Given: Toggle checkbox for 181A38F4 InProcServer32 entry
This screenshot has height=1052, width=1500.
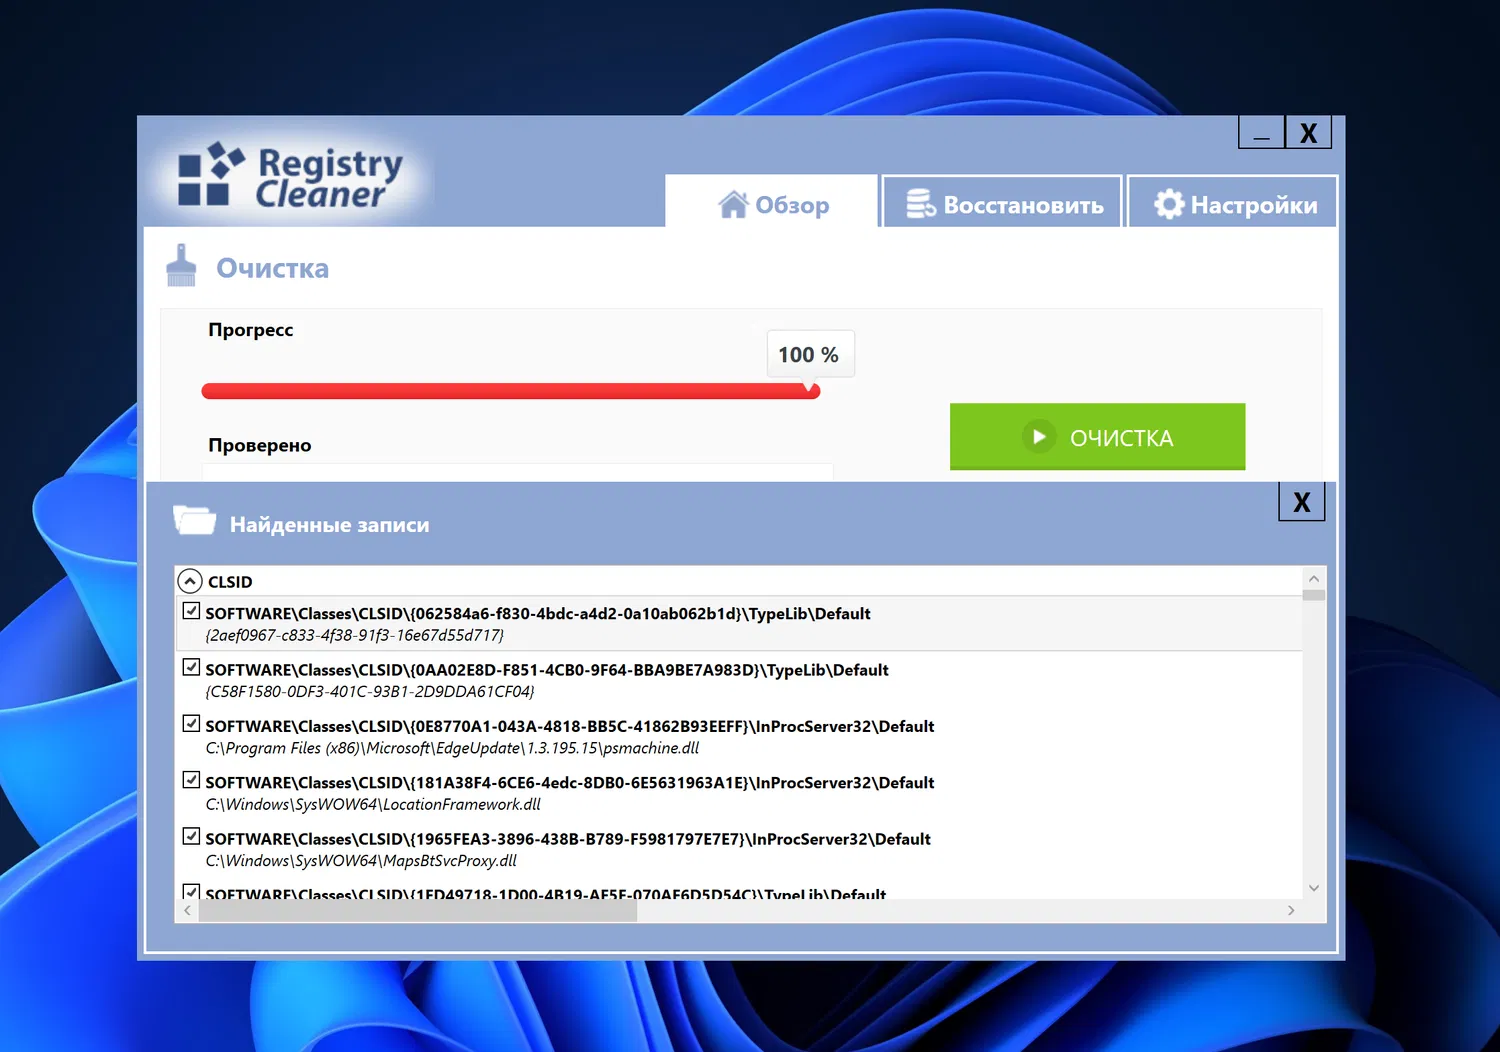Looking at the screenshot, I should (x=191, y=779).
